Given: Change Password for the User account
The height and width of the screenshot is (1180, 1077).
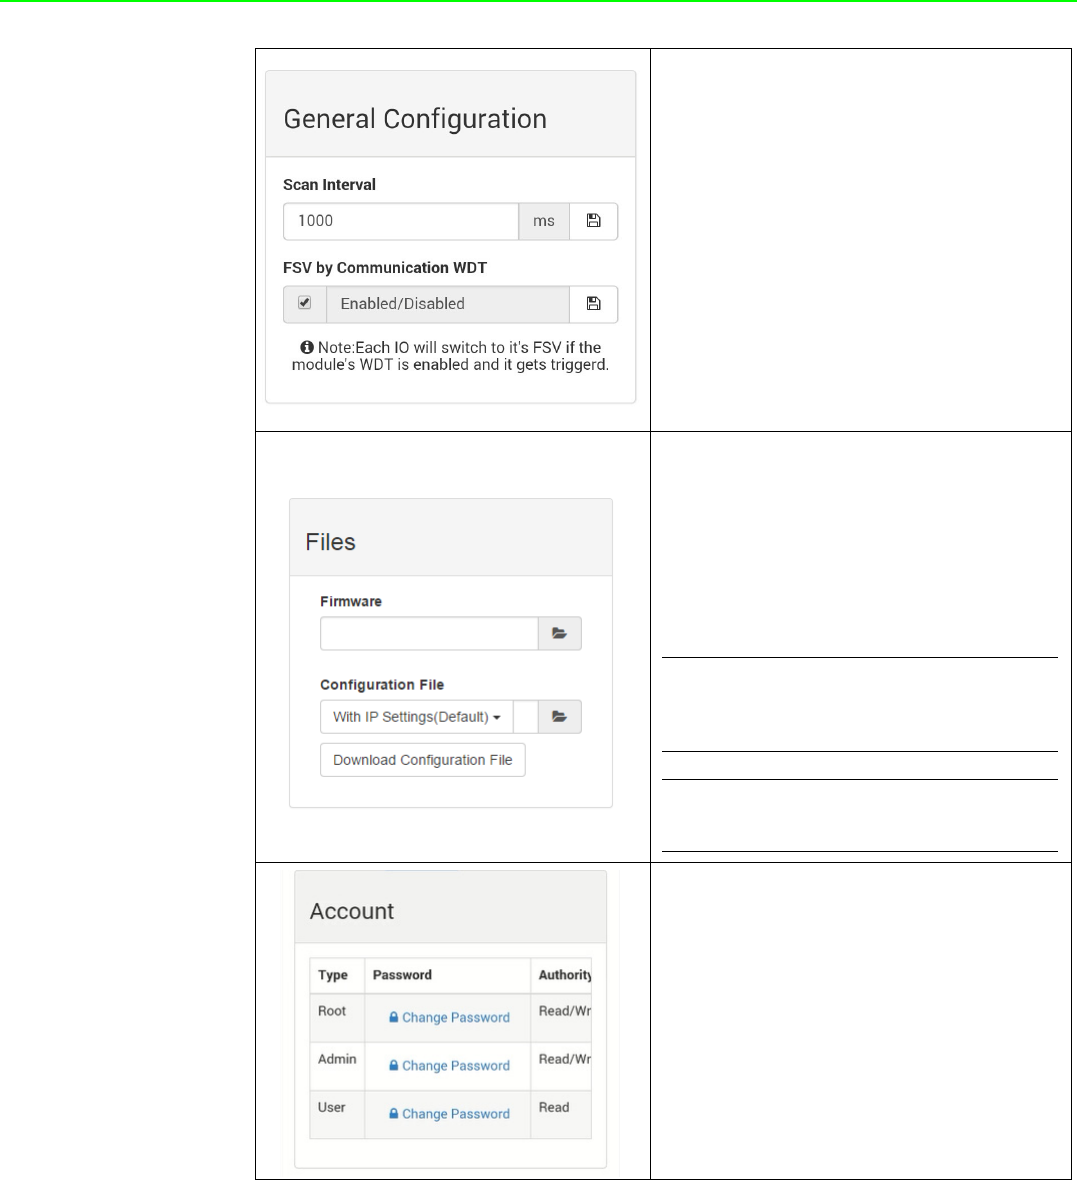Looking at the screenshot, I should click(455, 1114).
